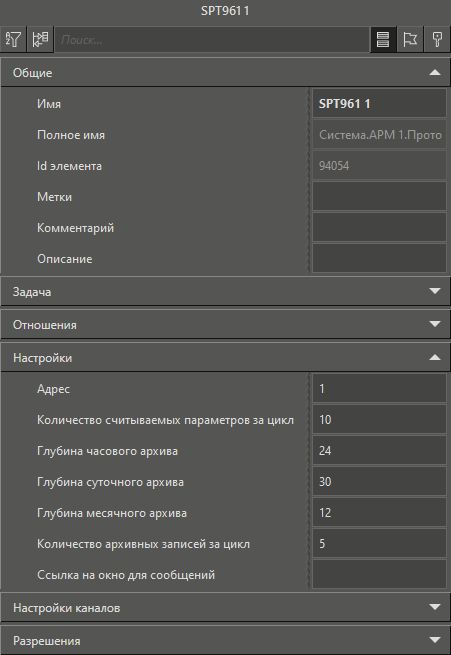The height and width of the screenshot is (655, 451).
Task: Toggle the grouped list view icon
Action: 383,40
